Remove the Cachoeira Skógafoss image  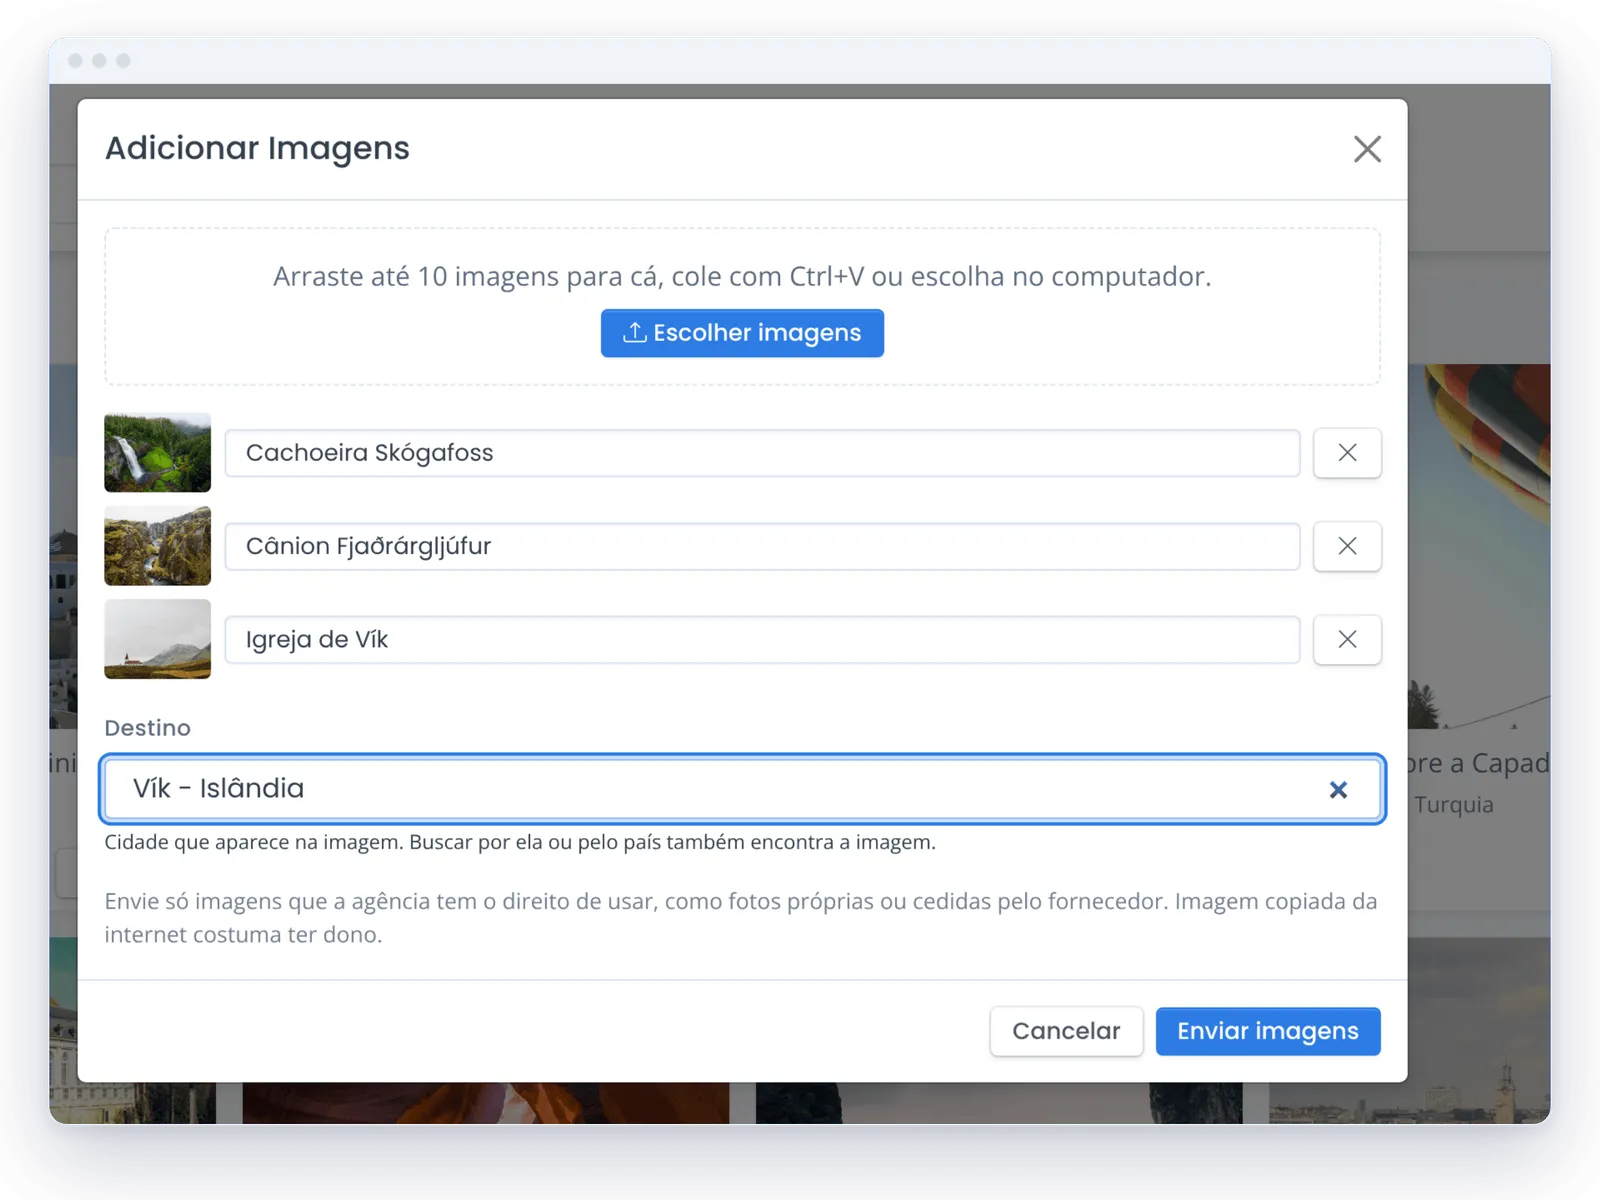[x=1347, y=453]
